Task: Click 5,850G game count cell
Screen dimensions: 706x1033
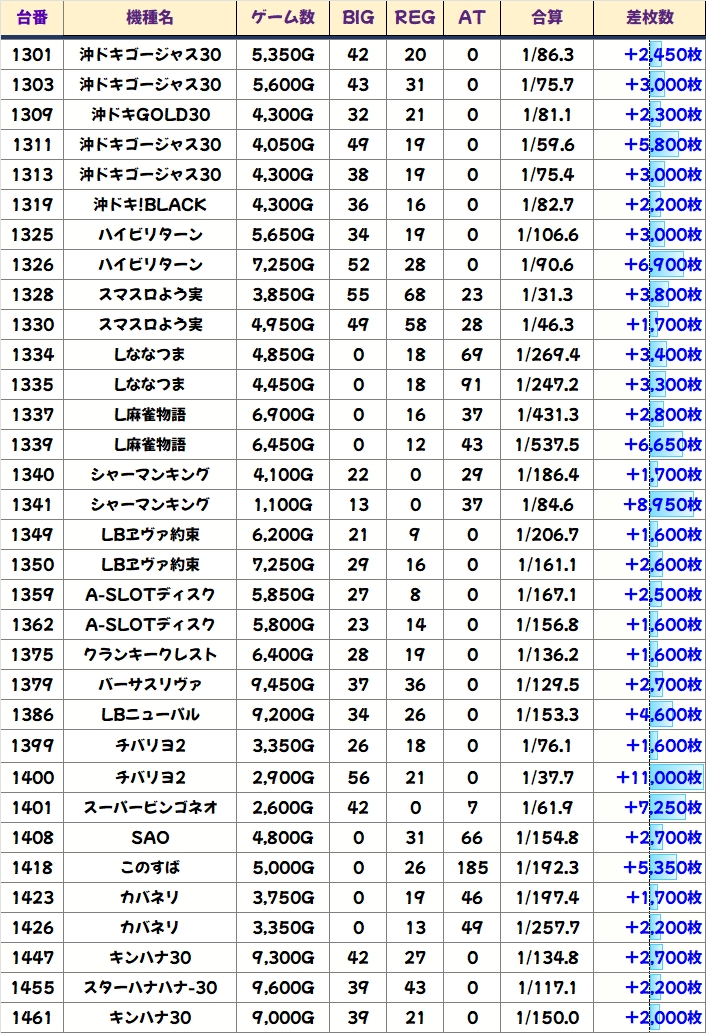Action: 283,595
